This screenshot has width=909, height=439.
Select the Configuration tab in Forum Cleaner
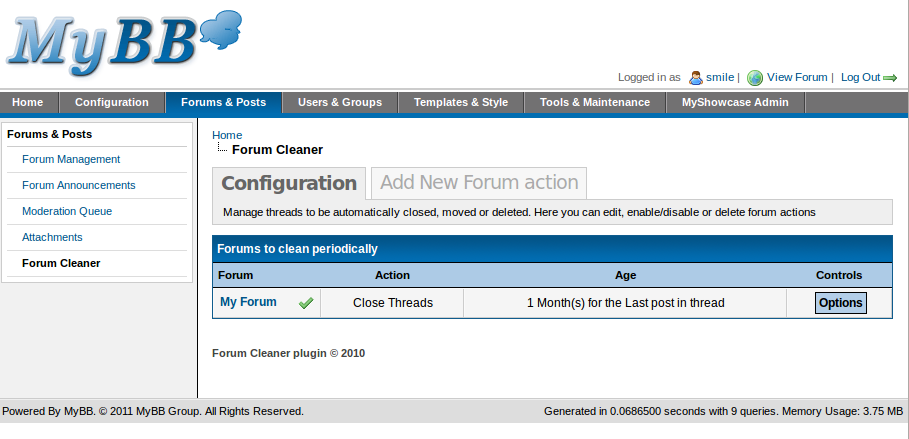pyautogui.click(x=289, y=183)
